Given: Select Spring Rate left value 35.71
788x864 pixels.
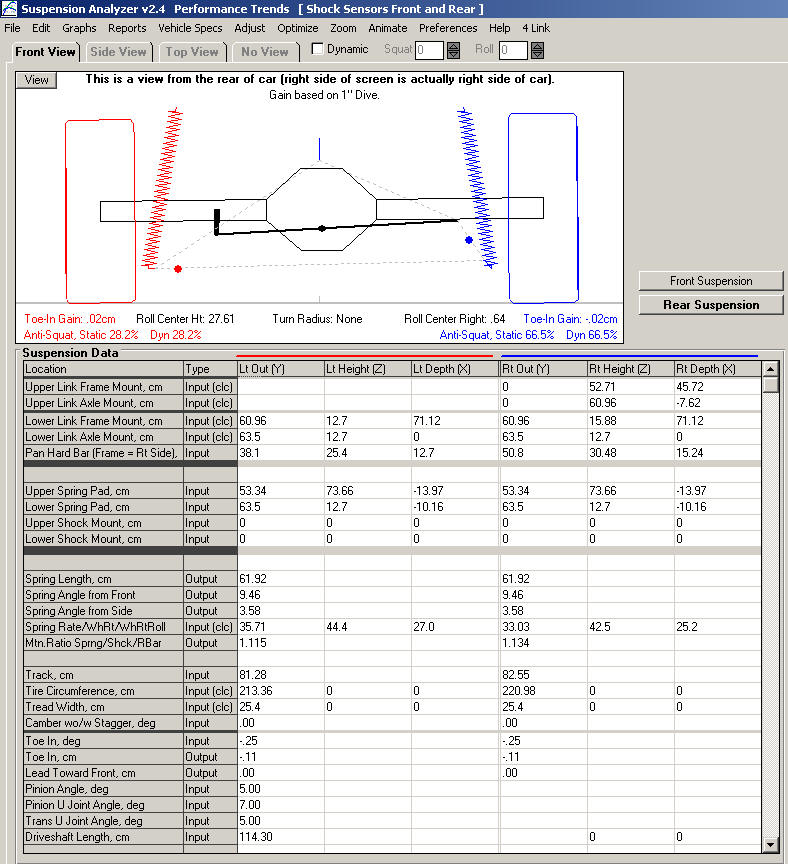Looking at the screenshot, I should (x=280, y=627).
